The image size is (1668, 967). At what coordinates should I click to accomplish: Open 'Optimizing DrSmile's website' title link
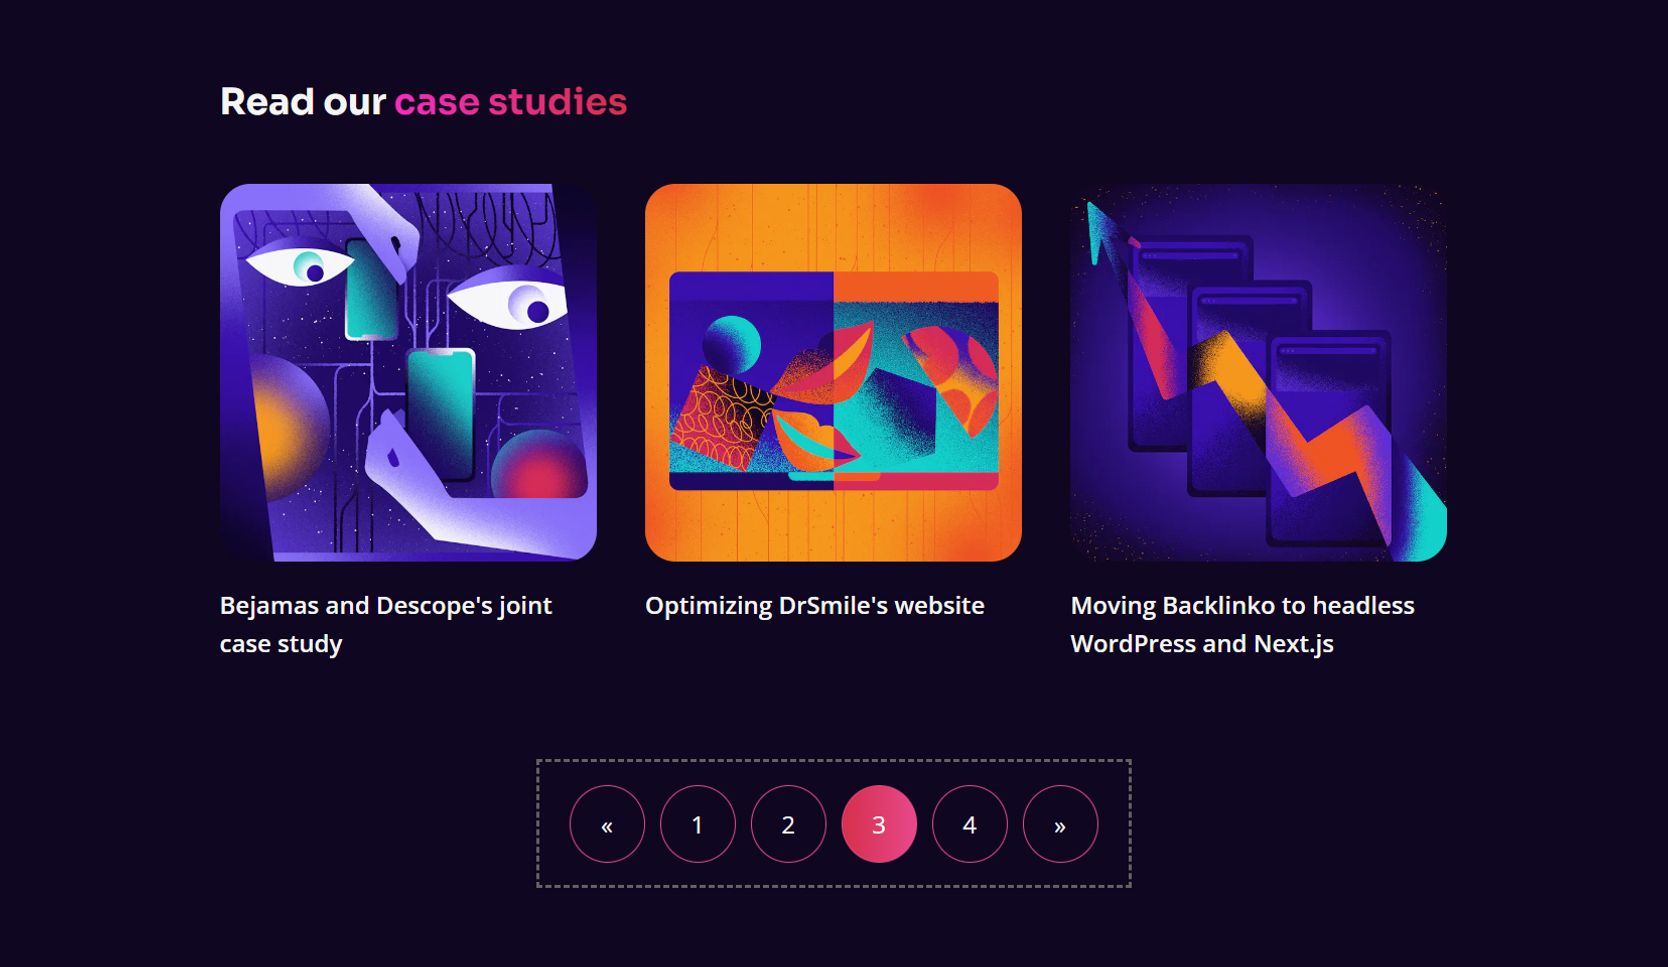[815, 605]
